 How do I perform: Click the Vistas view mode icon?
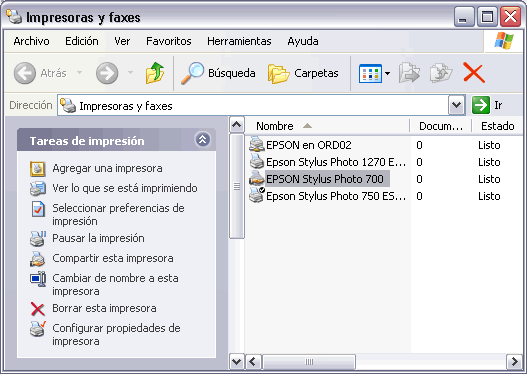click(x=370, y=73)
